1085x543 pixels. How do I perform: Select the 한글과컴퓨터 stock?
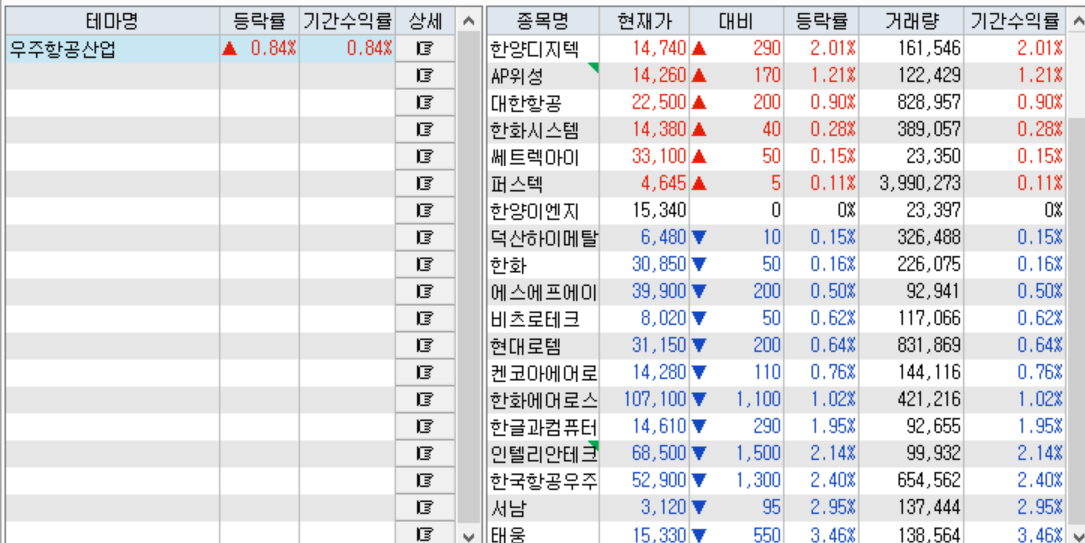point(544,426)
